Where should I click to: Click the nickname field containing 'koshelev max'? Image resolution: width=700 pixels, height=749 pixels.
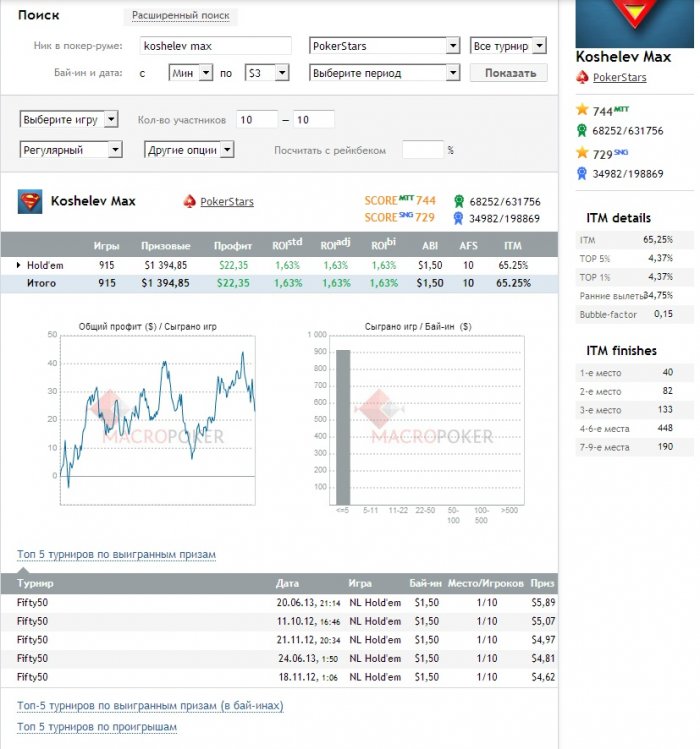click(x=215, y=46)
